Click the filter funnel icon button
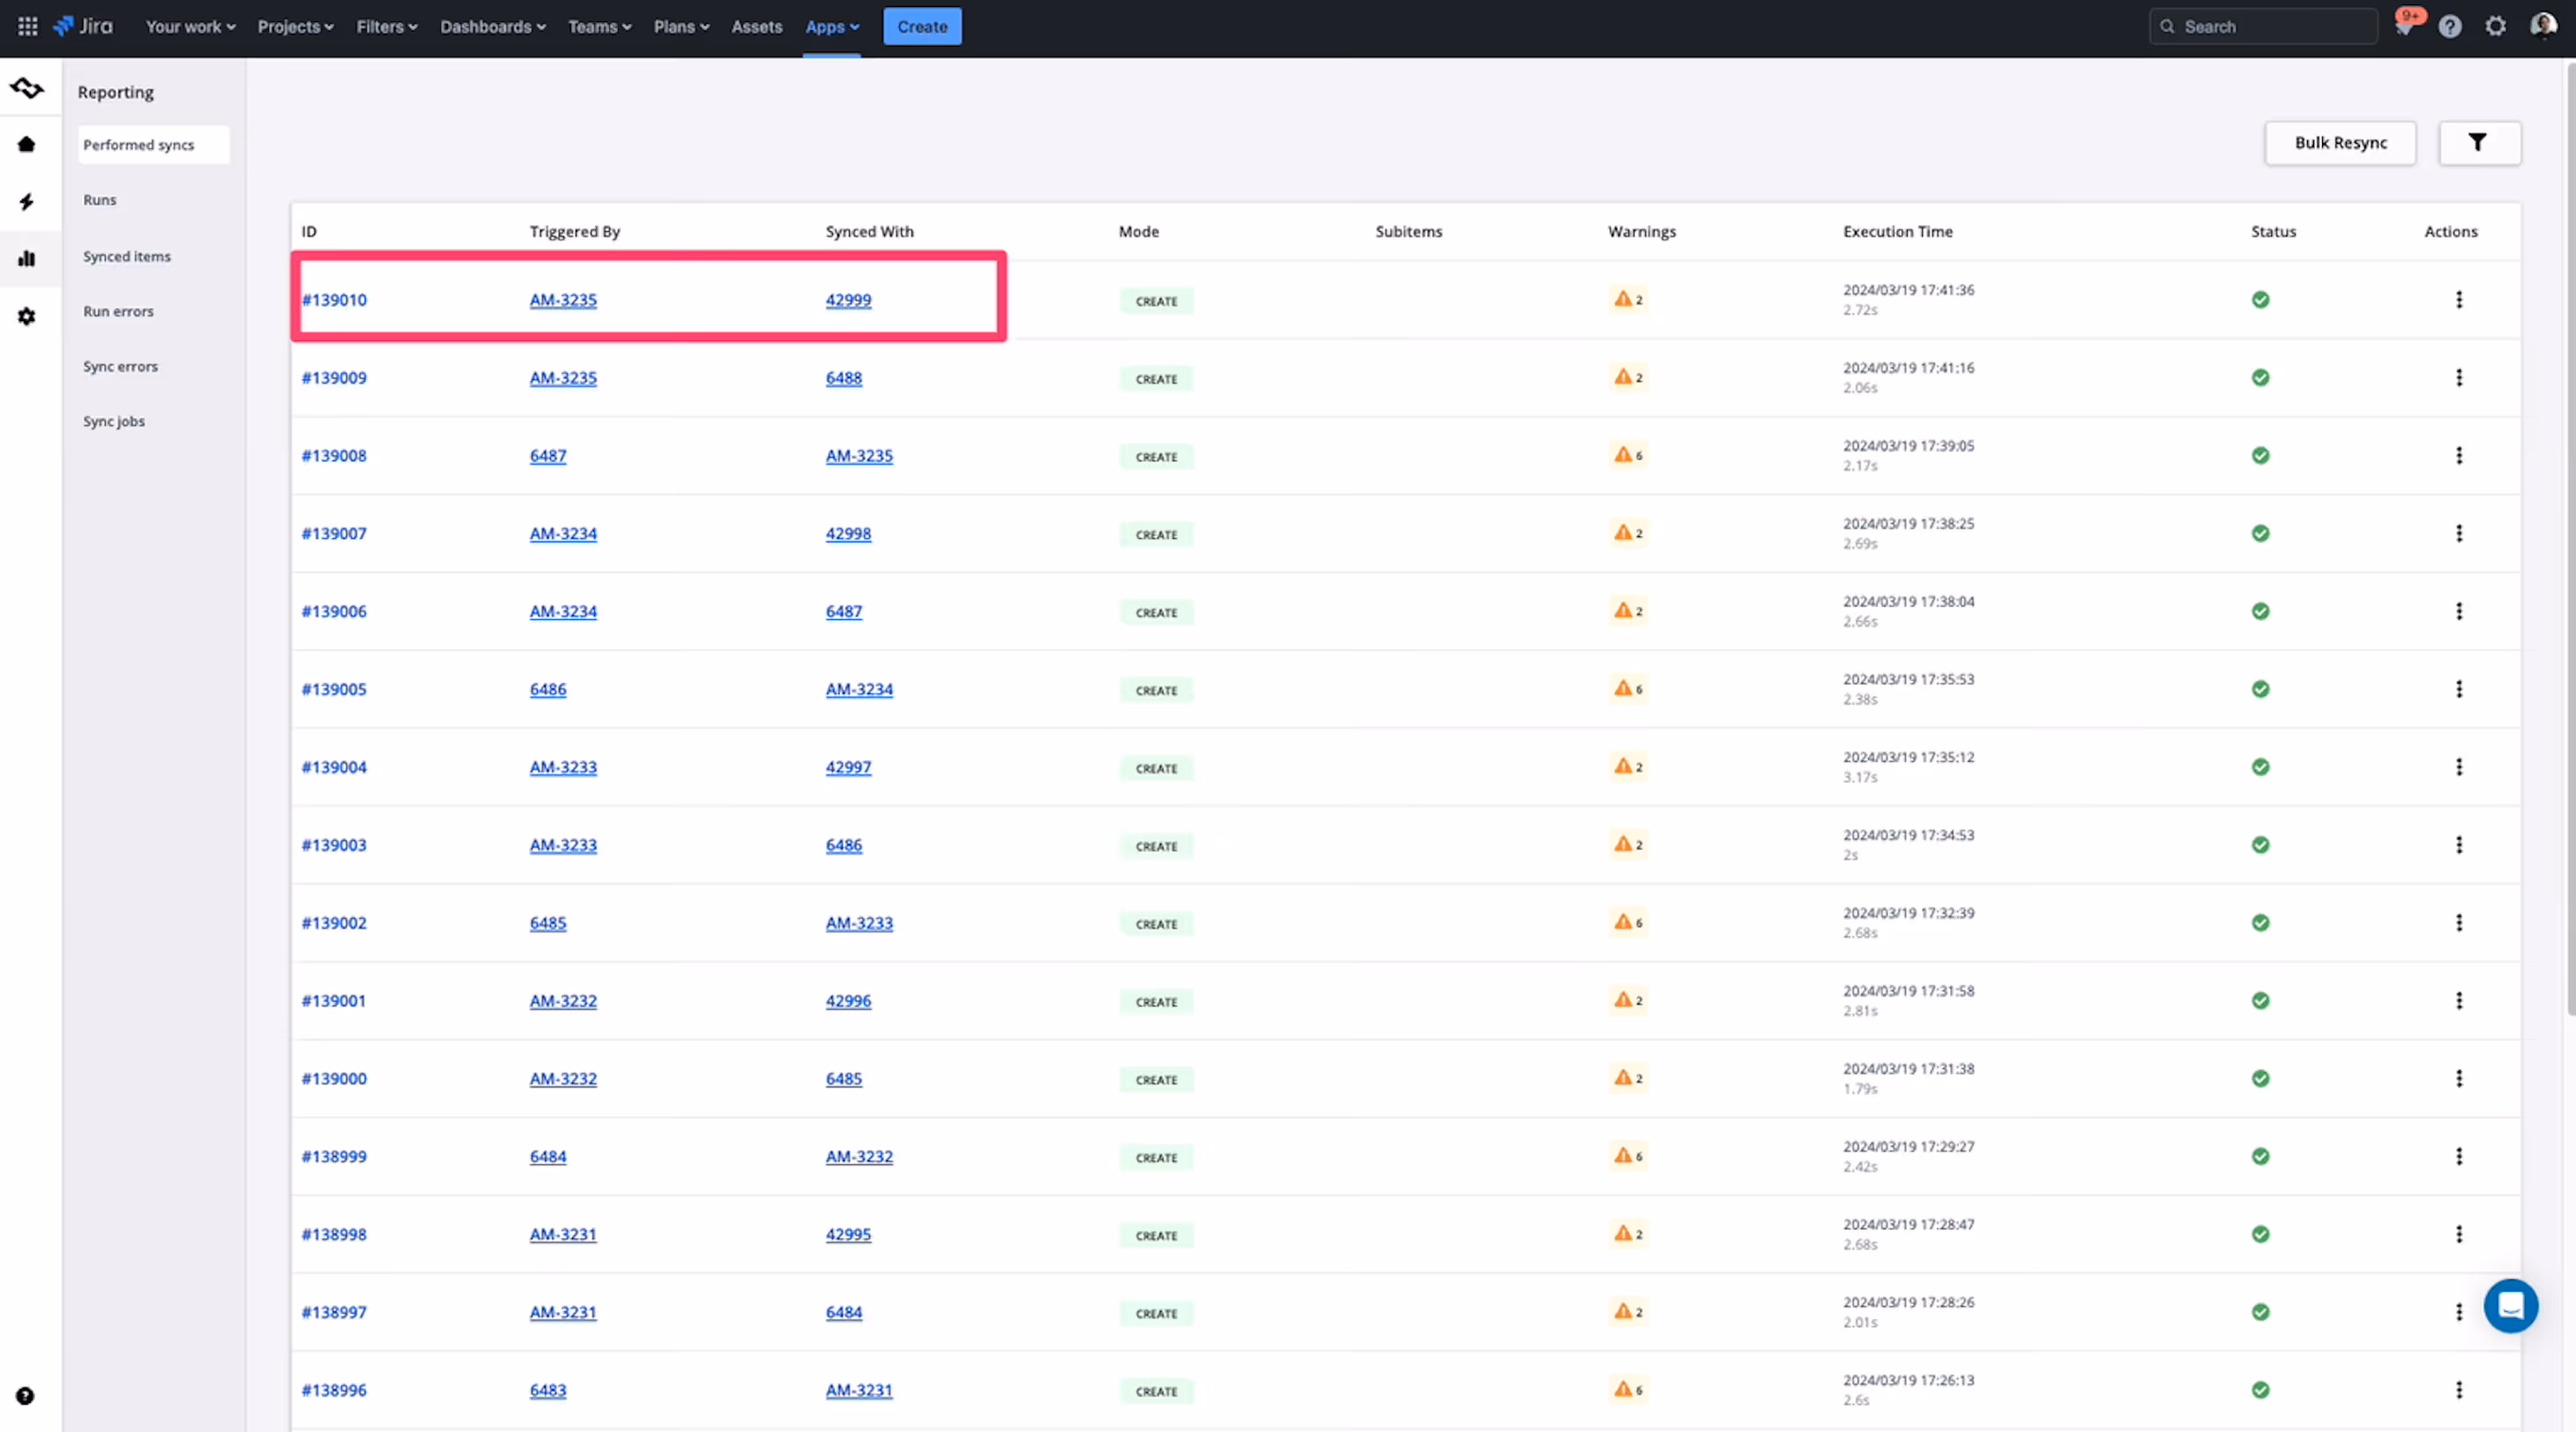2576x1432 pixels. click(x=2478, y=143)
